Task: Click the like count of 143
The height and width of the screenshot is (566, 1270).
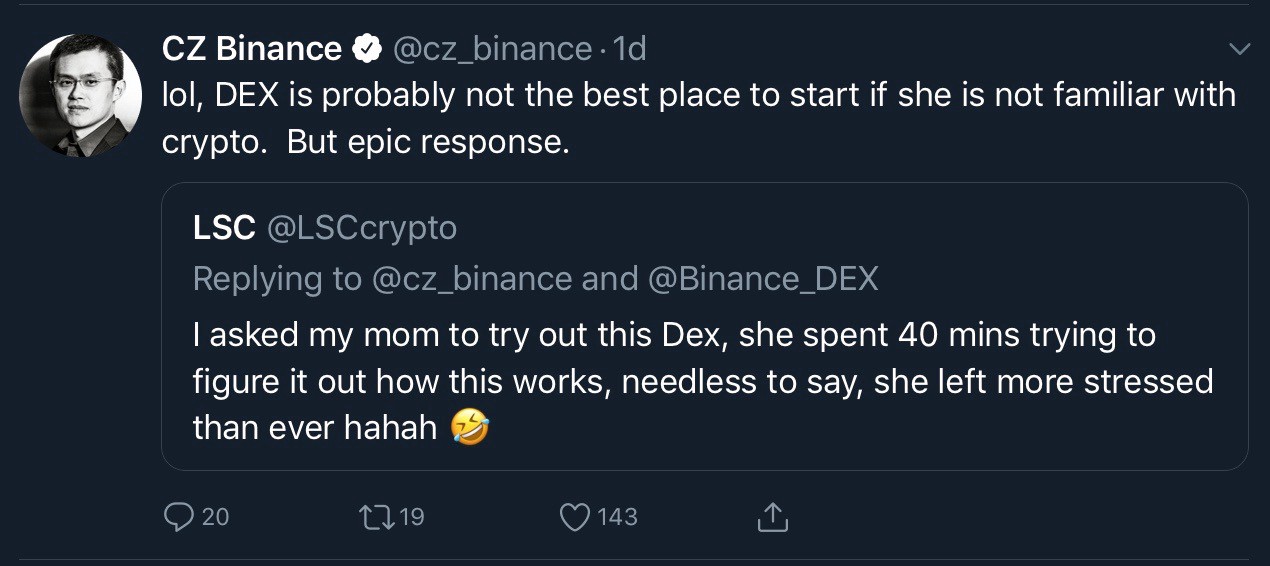Action: click(x=617, y=517)
